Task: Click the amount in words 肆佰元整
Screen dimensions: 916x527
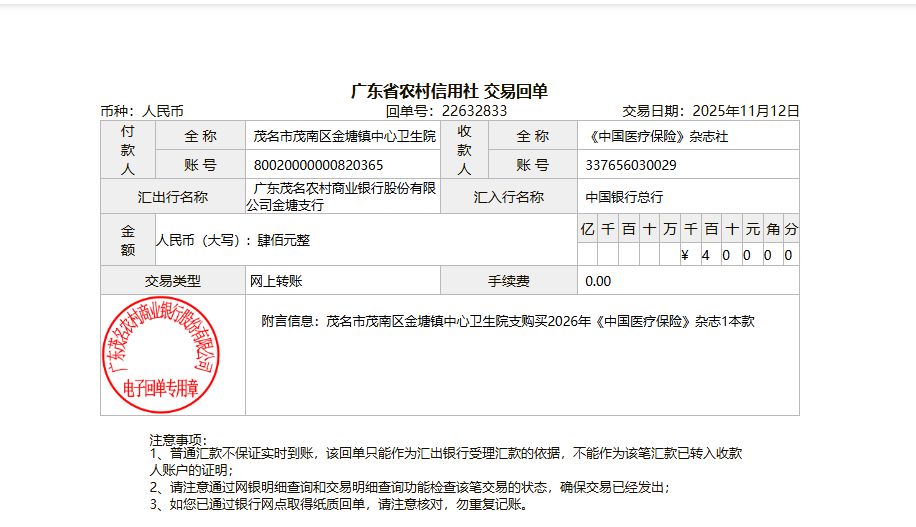Action: pyautogui.click(x=283, y=241)
